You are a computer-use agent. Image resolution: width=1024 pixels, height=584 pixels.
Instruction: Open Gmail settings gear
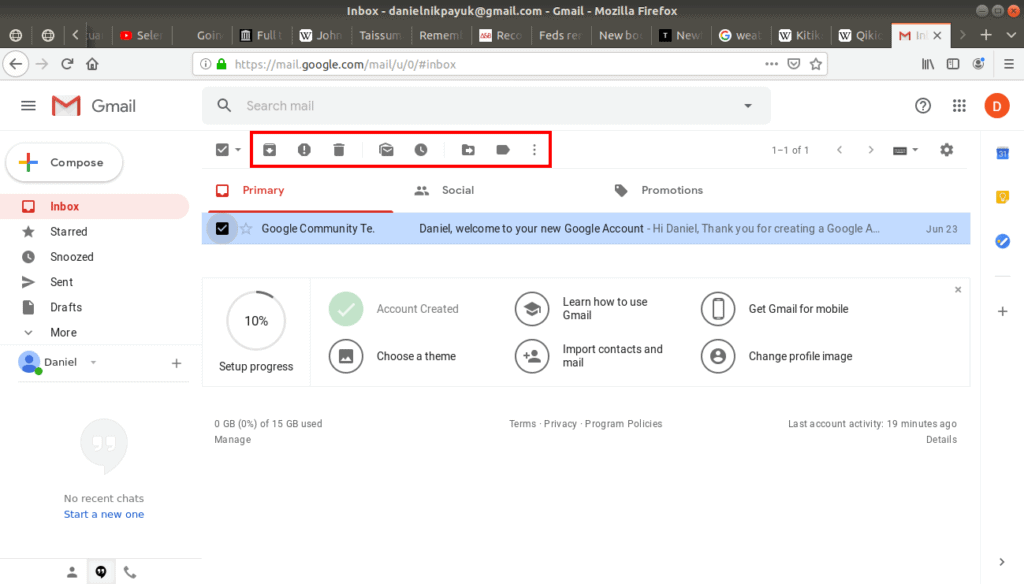coord(946,150)
